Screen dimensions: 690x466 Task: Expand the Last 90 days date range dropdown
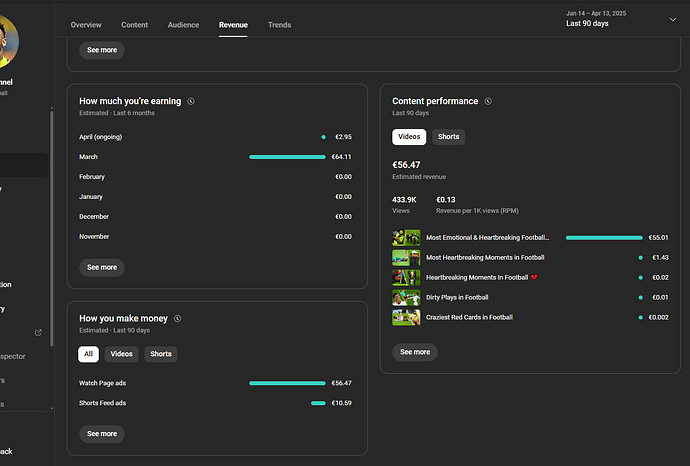pos(620,19)
